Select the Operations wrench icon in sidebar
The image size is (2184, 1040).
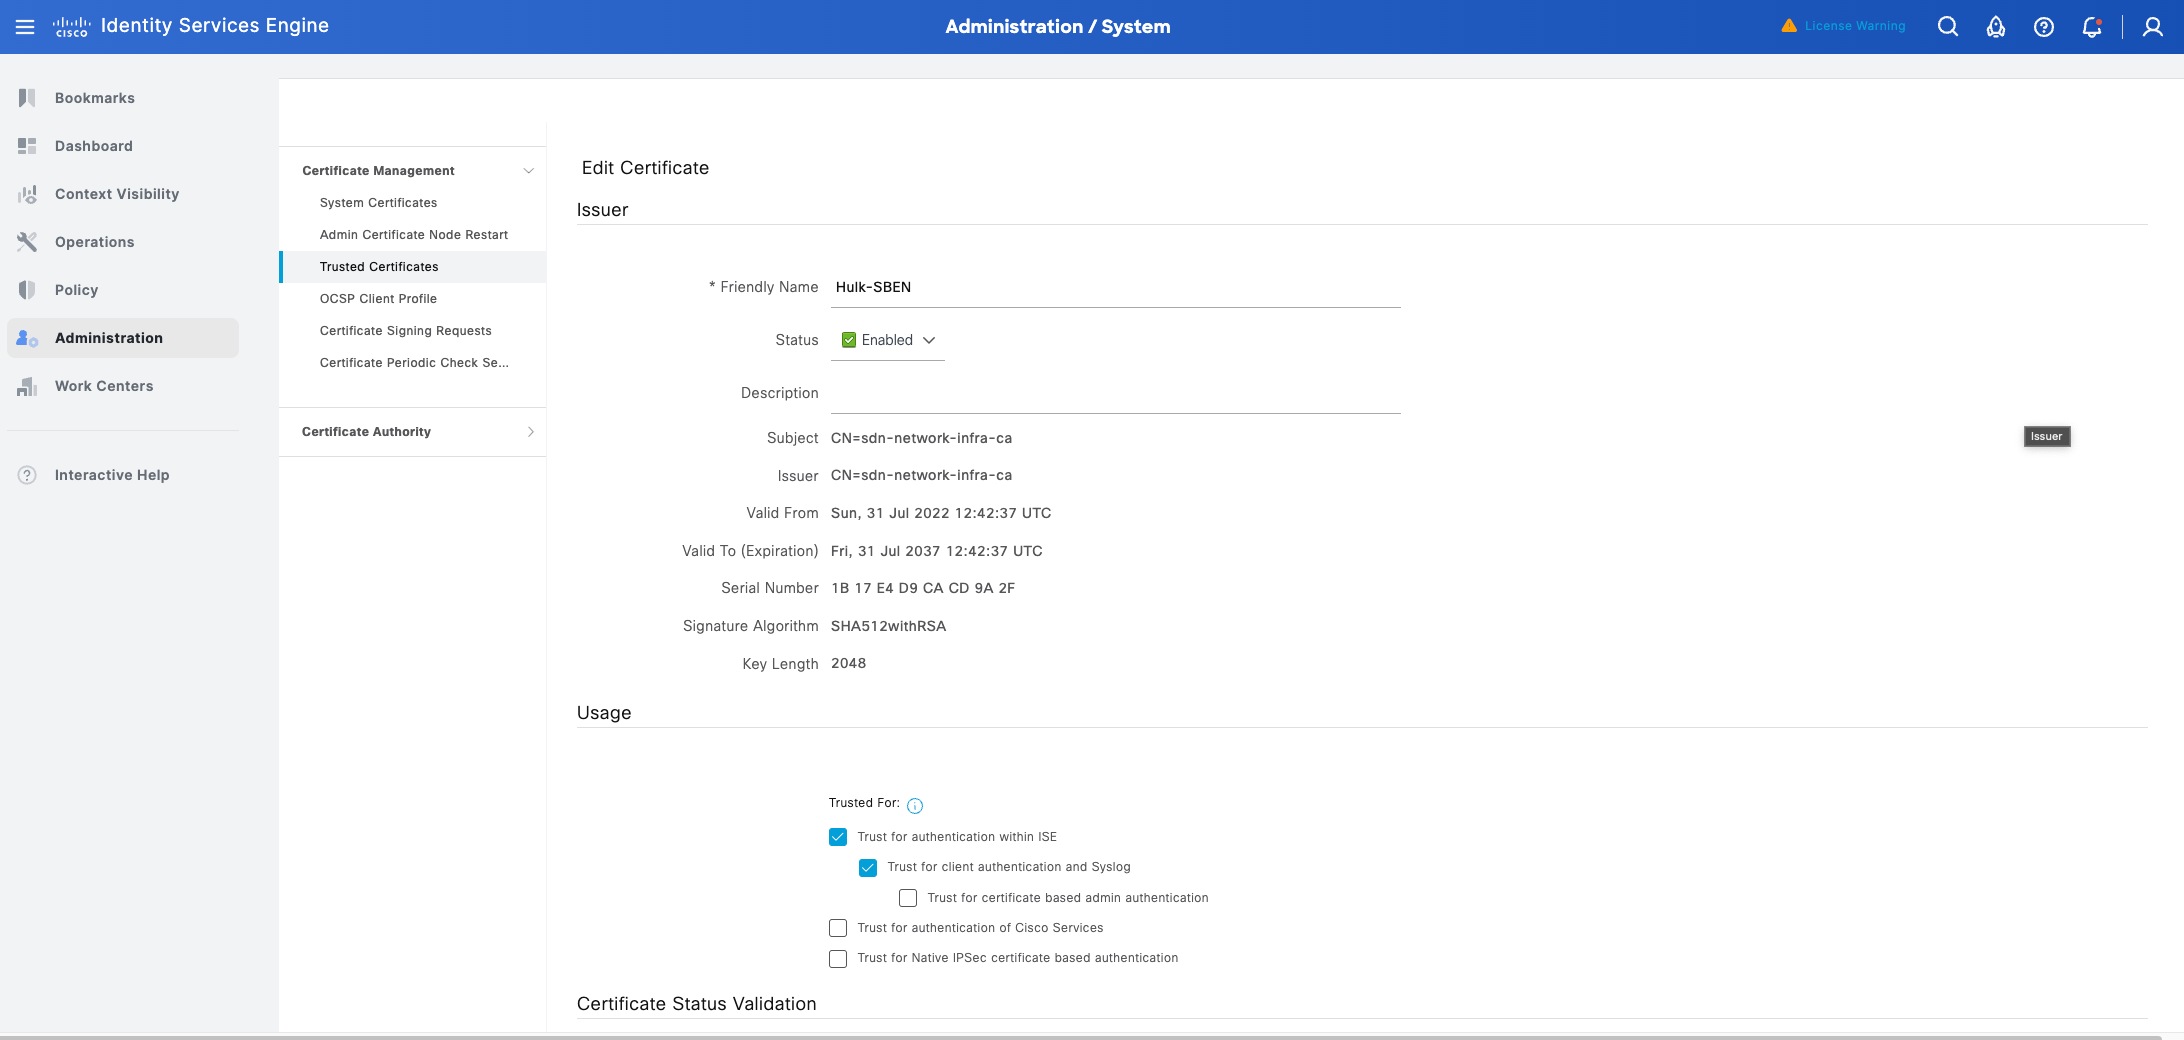point(26,241)
